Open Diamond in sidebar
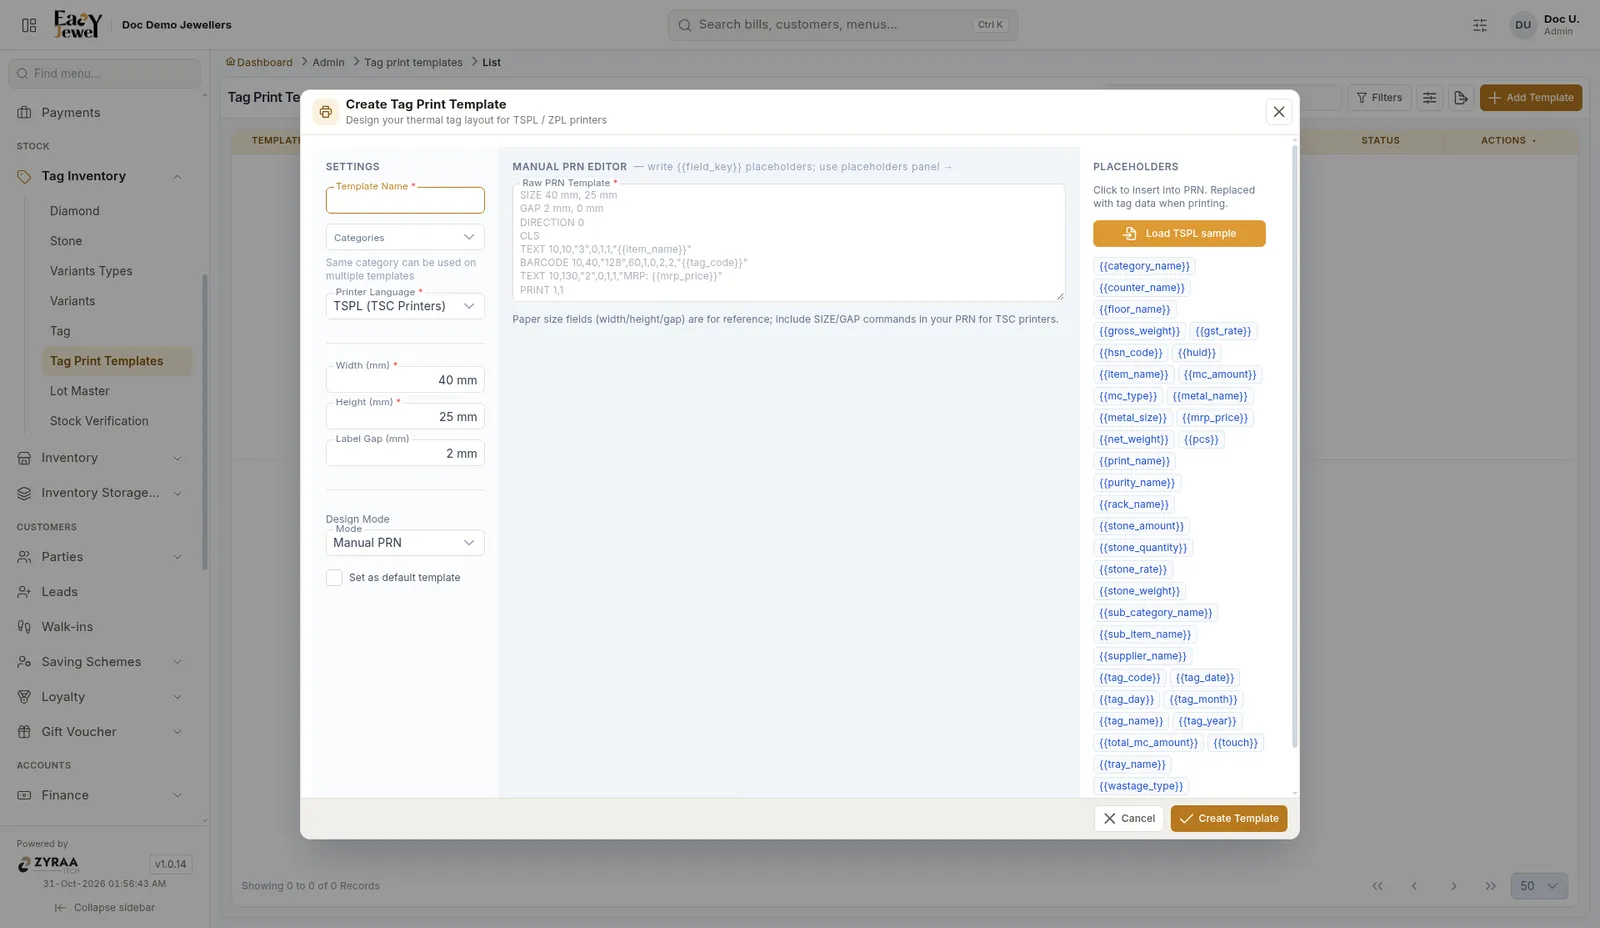This screenshot has width=1600, height=928. (x=75, y=211)
